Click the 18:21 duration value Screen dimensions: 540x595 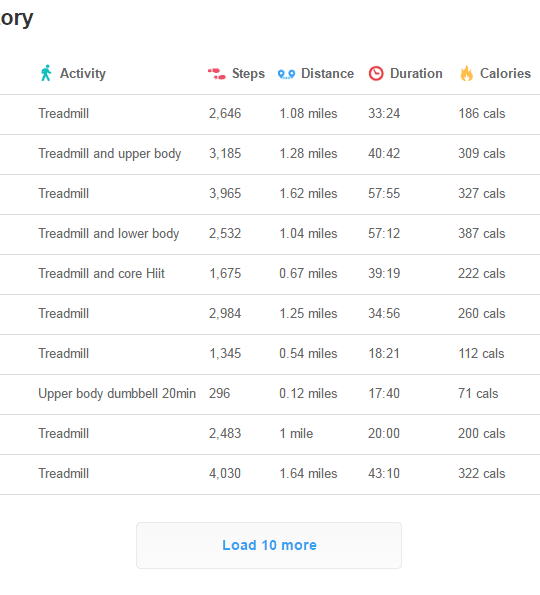(384, 353)
